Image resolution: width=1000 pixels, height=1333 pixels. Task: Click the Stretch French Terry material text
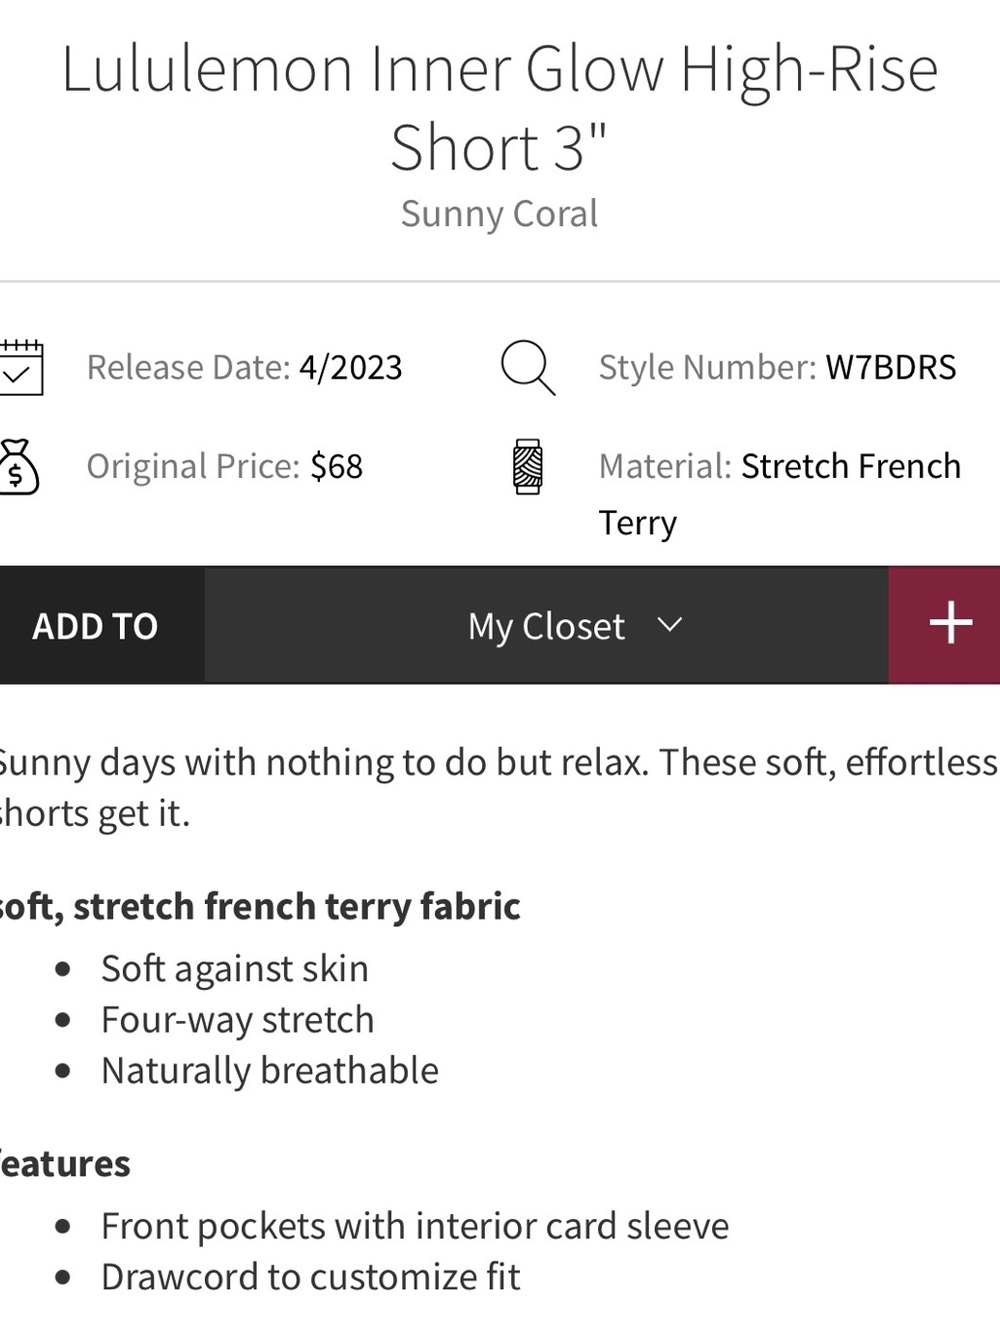[x=780, y=494]
